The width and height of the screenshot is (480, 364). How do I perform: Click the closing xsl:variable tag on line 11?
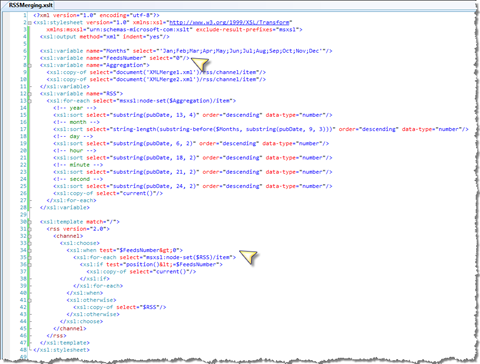coord(65,87)
